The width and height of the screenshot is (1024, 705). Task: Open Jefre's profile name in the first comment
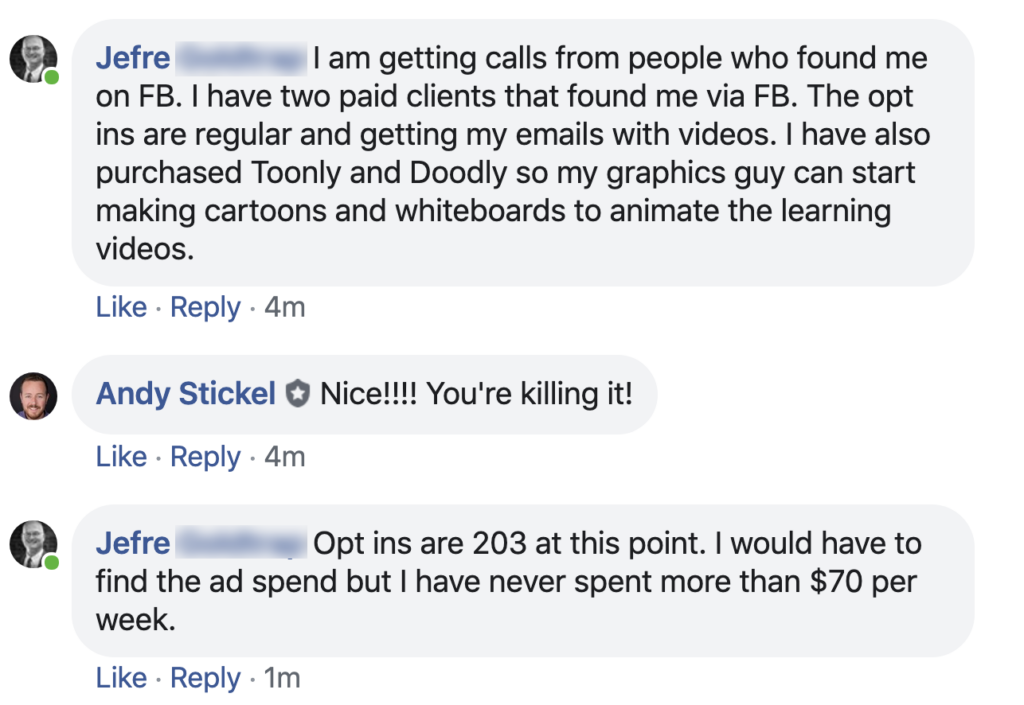pyautogui.click(x=133, y=59)
